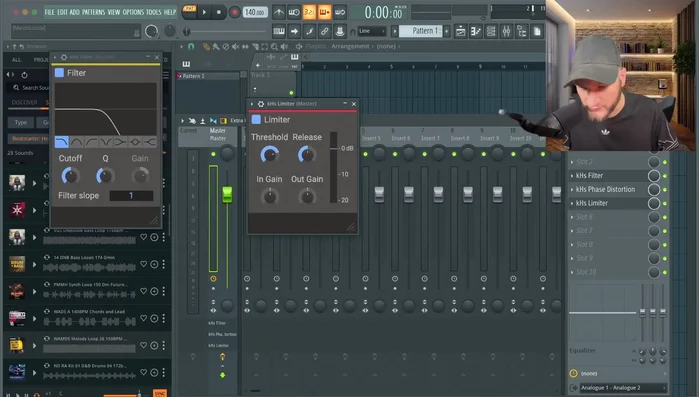Expand the pattern selector arrow left of Pattern 1
Image resolution: width=699 pixels, height=397 pixels.
tap(395, 31)
